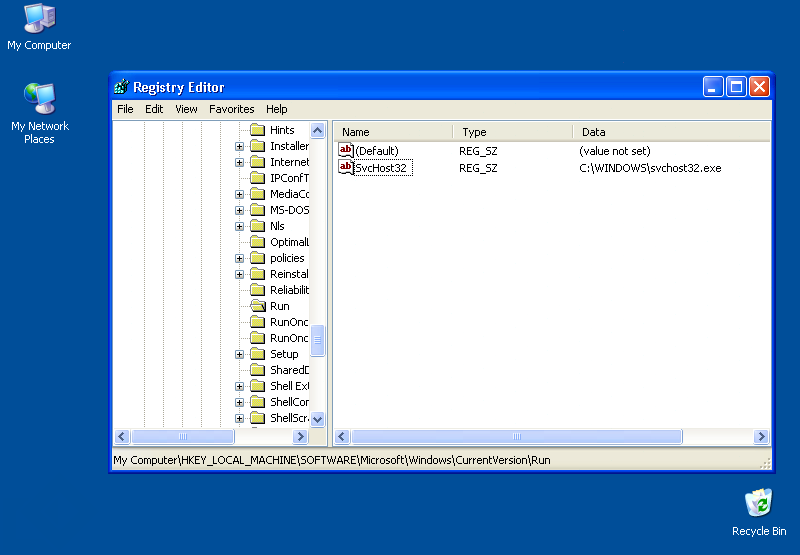
Task: Click the MediaCo folder icon
Action: [258, 194]
